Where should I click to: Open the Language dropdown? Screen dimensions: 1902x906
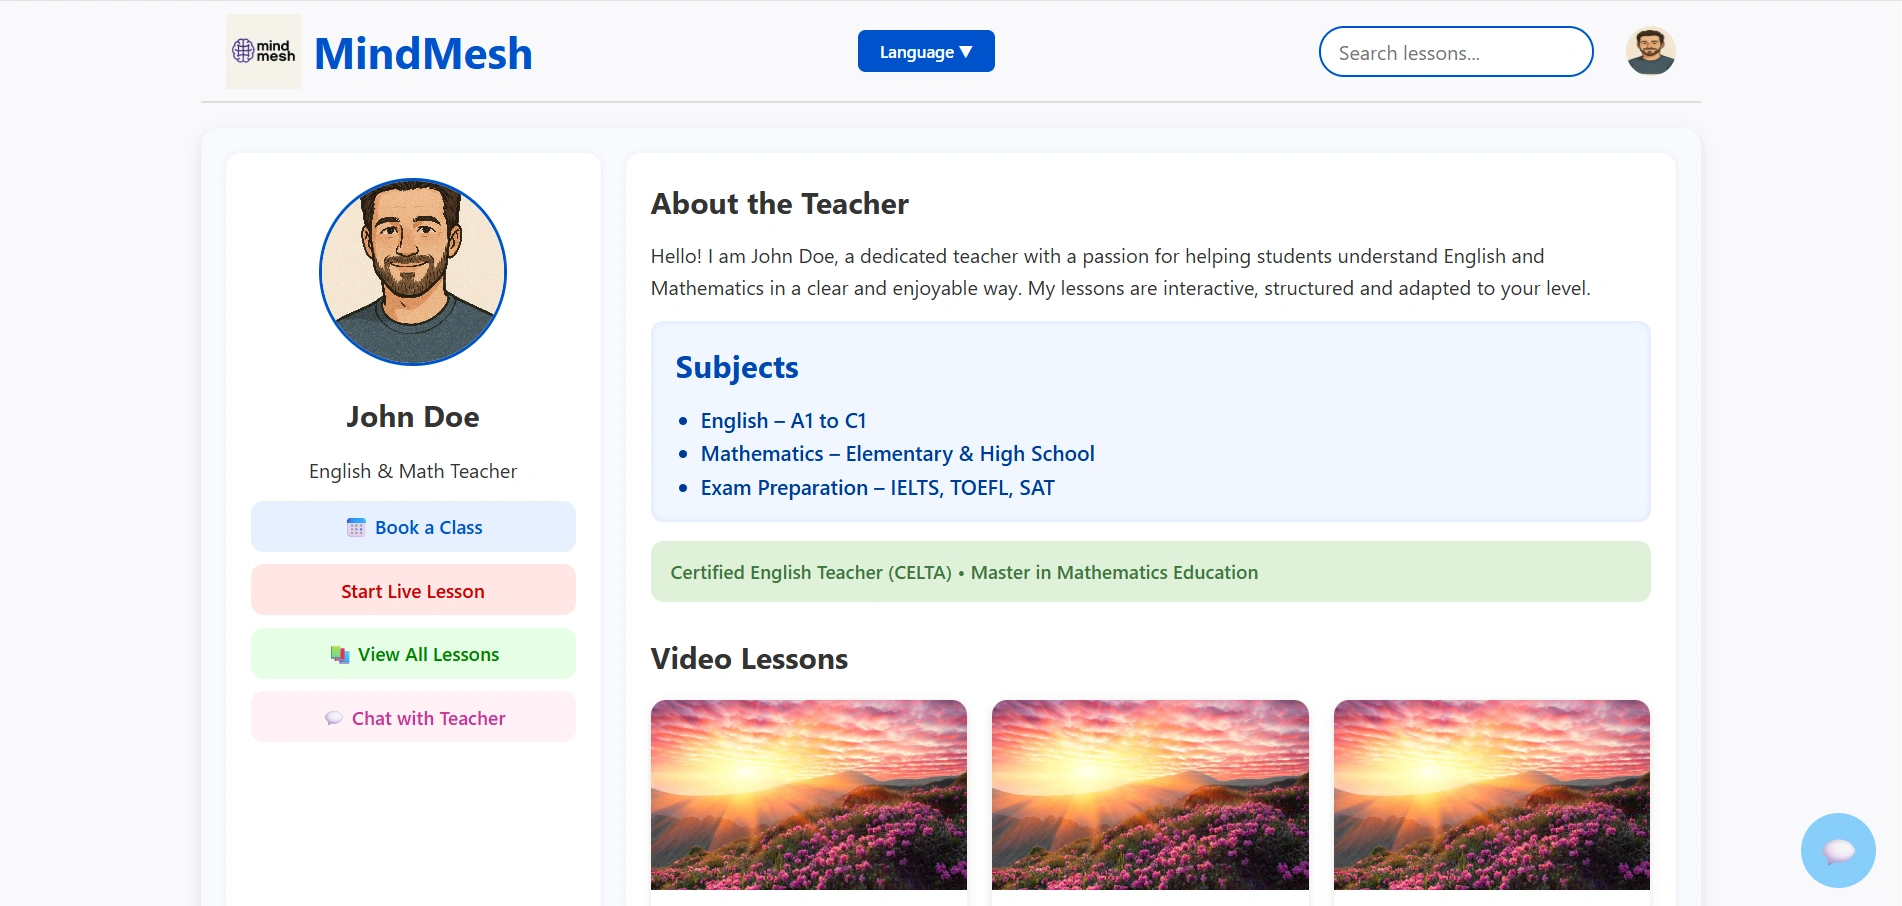click(926, 51)
